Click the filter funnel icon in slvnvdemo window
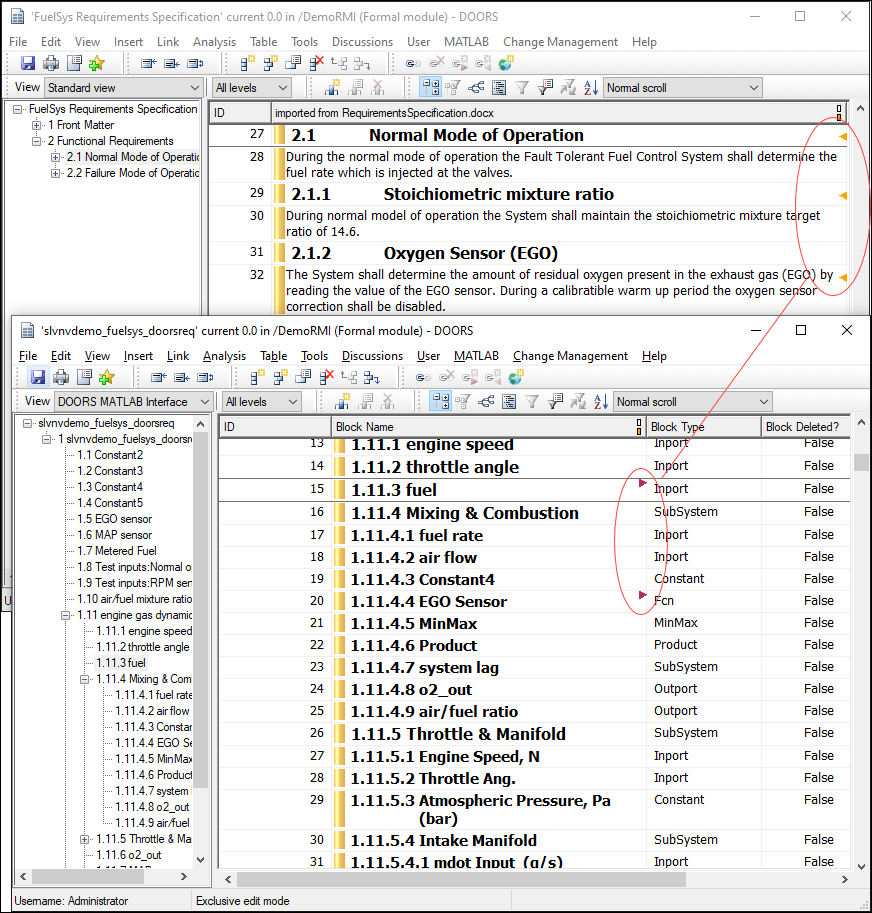This screenshot has height=913, width=872. click(531, 401)
